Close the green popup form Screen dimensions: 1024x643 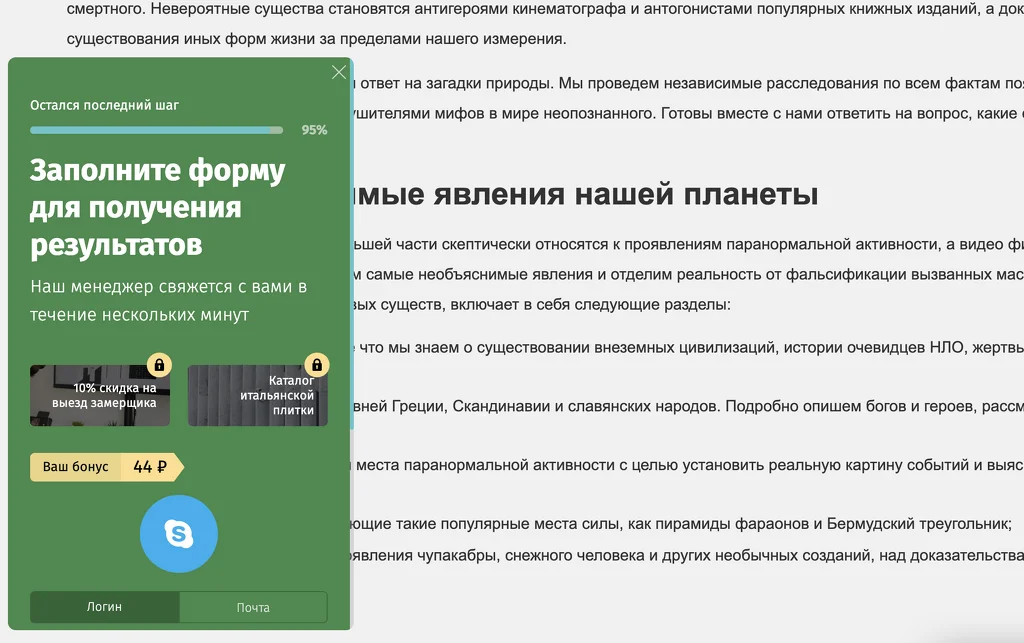pyautogui.click(x=339, y=72)
